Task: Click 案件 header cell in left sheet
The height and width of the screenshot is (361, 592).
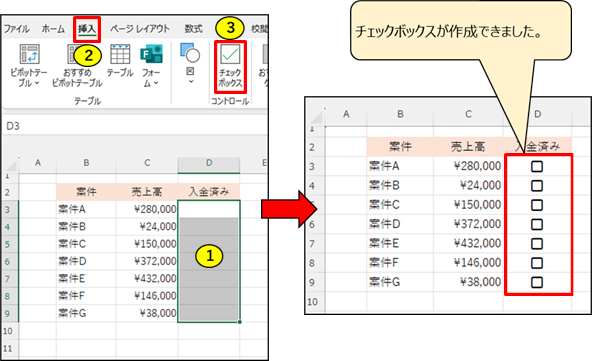Action: (x=86, y=192)
